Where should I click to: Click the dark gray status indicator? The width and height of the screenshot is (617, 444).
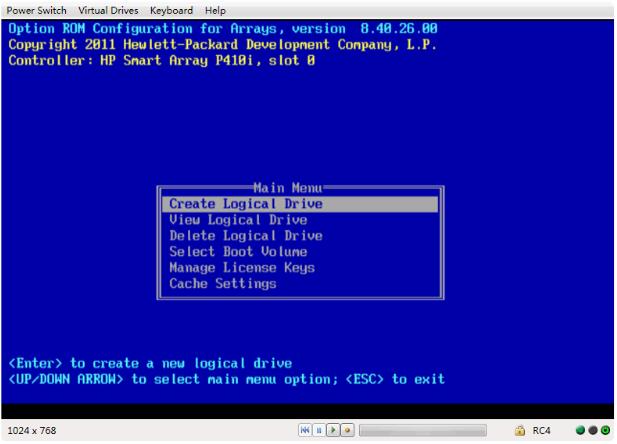coord(593,430)
